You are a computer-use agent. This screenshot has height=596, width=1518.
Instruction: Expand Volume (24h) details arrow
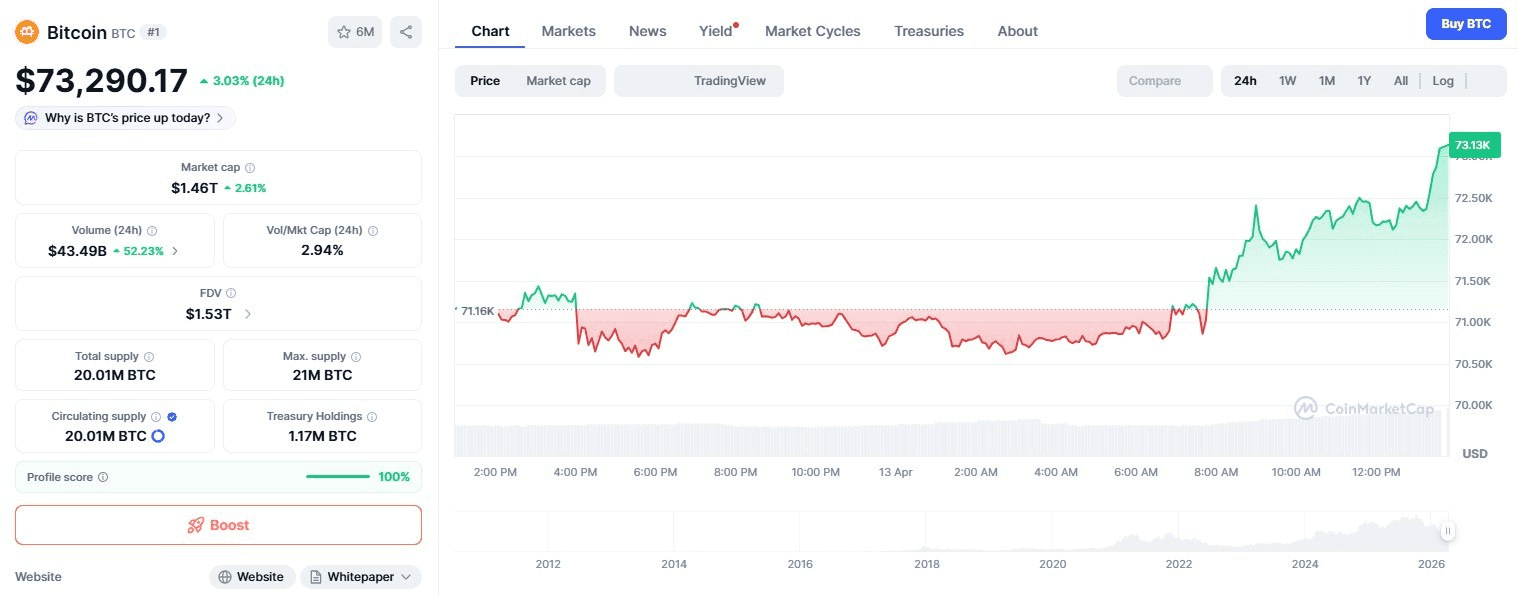[x=175, y=251]
